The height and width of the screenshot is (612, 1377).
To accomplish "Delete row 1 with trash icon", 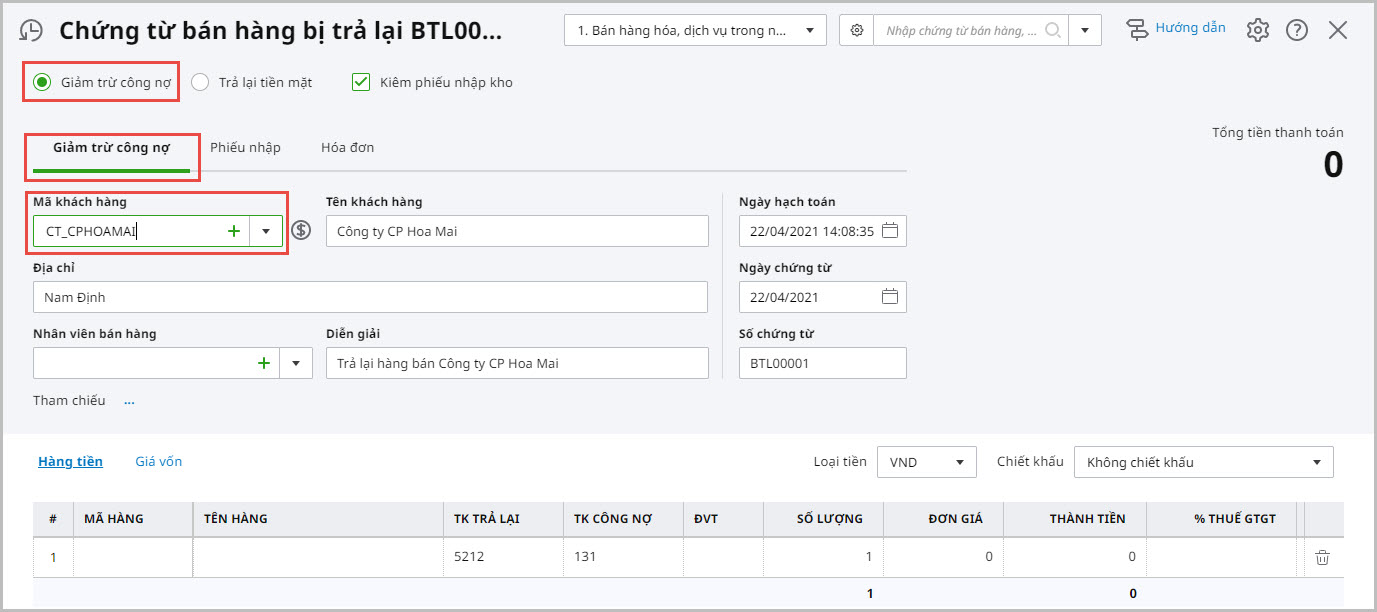I will click(x=1322, y=557).
